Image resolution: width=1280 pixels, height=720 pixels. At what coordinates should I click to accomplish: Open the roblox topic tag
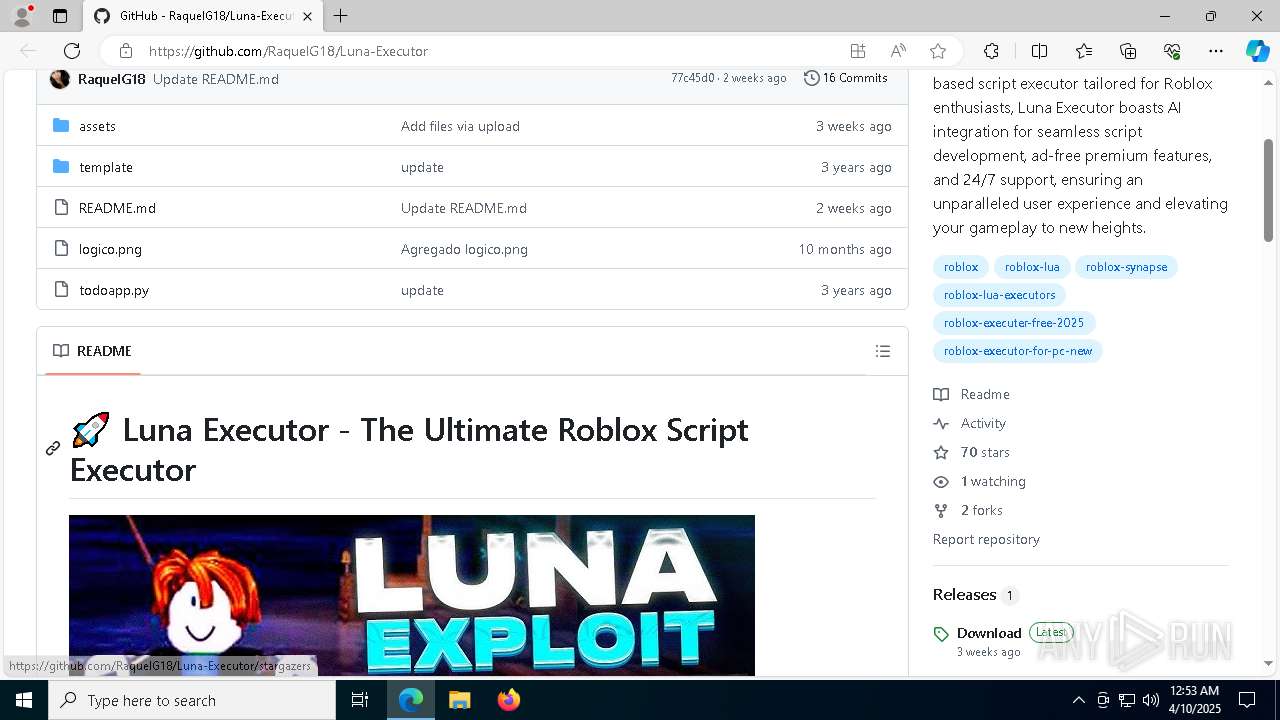[x=961, y=267]
